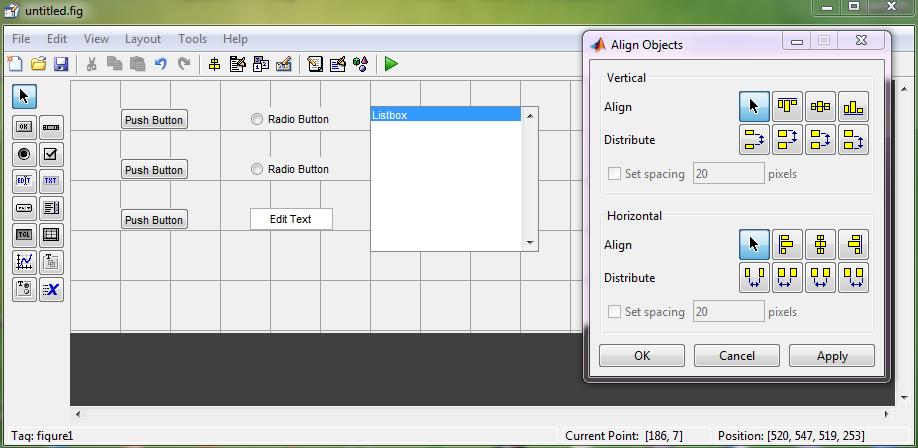Open the Object Browser icon
918x448 pixels.
click(360, 64)
